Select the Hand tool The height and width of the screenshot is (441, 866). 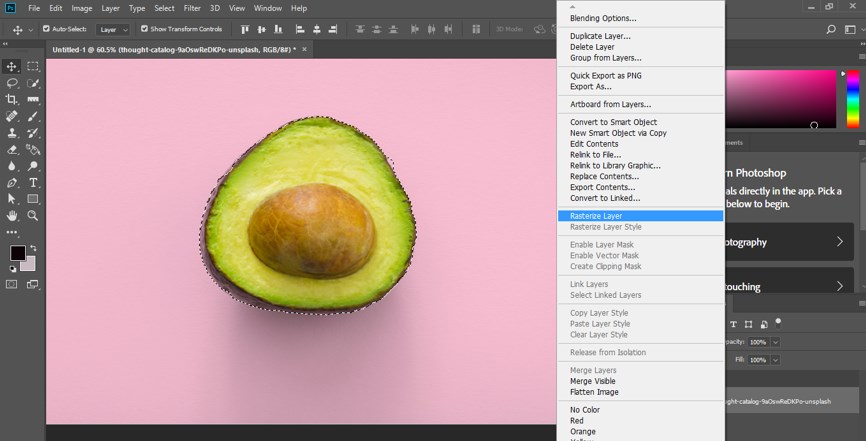pos(11,216)
